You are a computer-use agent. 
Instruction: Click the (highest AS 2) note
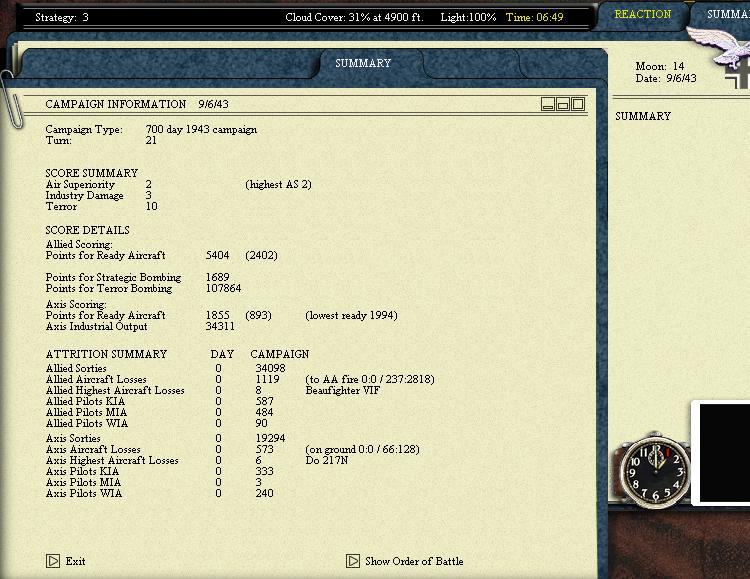(x=278, y=185)
